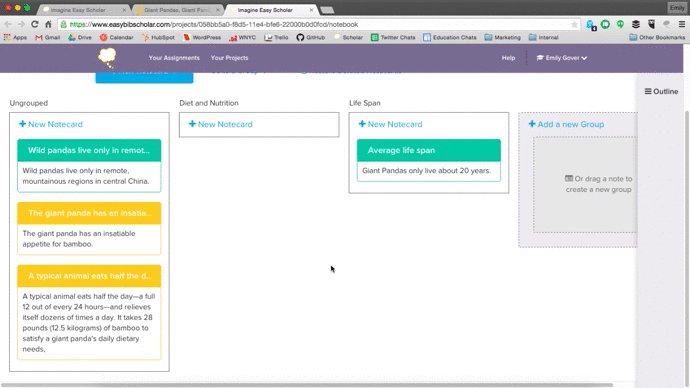The image size is (690, 388).
Task: Click the browser address bar URL
Action: click(214, 25)
